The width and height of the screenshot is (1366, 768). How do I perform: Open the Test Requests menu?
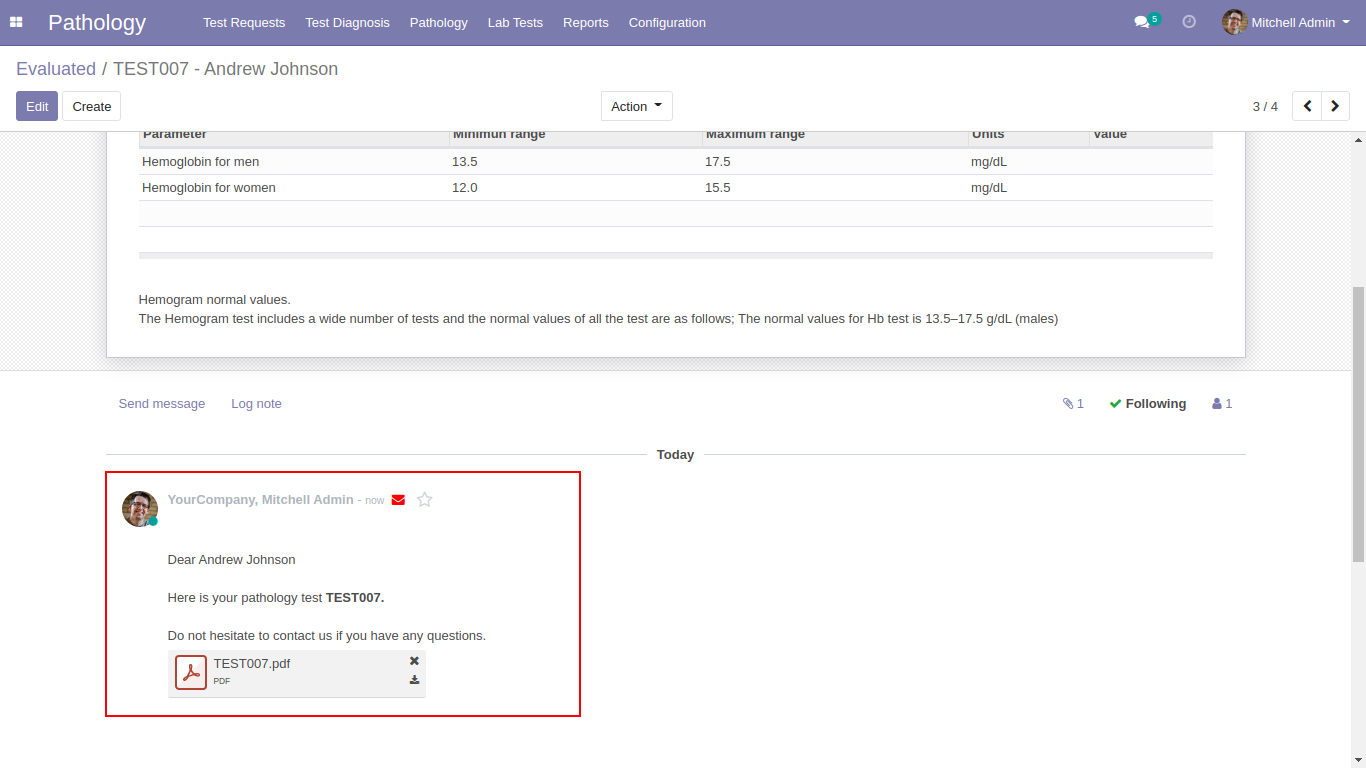(244, 22)
